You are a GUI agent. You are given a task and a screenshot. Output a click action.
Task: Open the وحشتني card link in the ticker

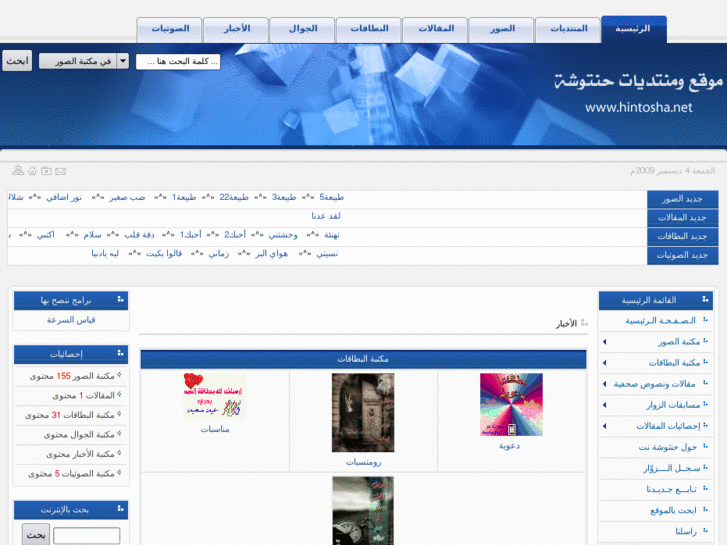click(x=283, y=235)
